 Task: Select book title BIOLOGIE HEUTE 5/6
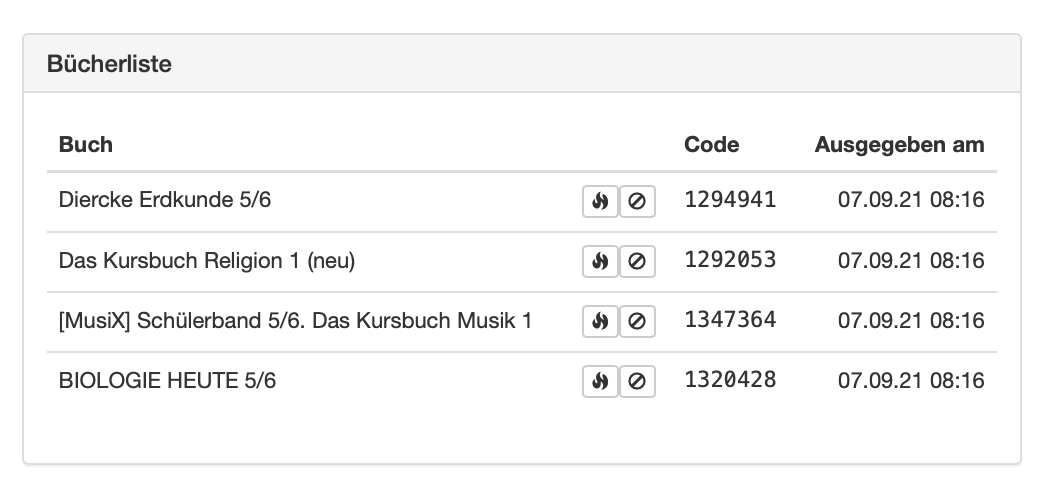pos(167,380)
